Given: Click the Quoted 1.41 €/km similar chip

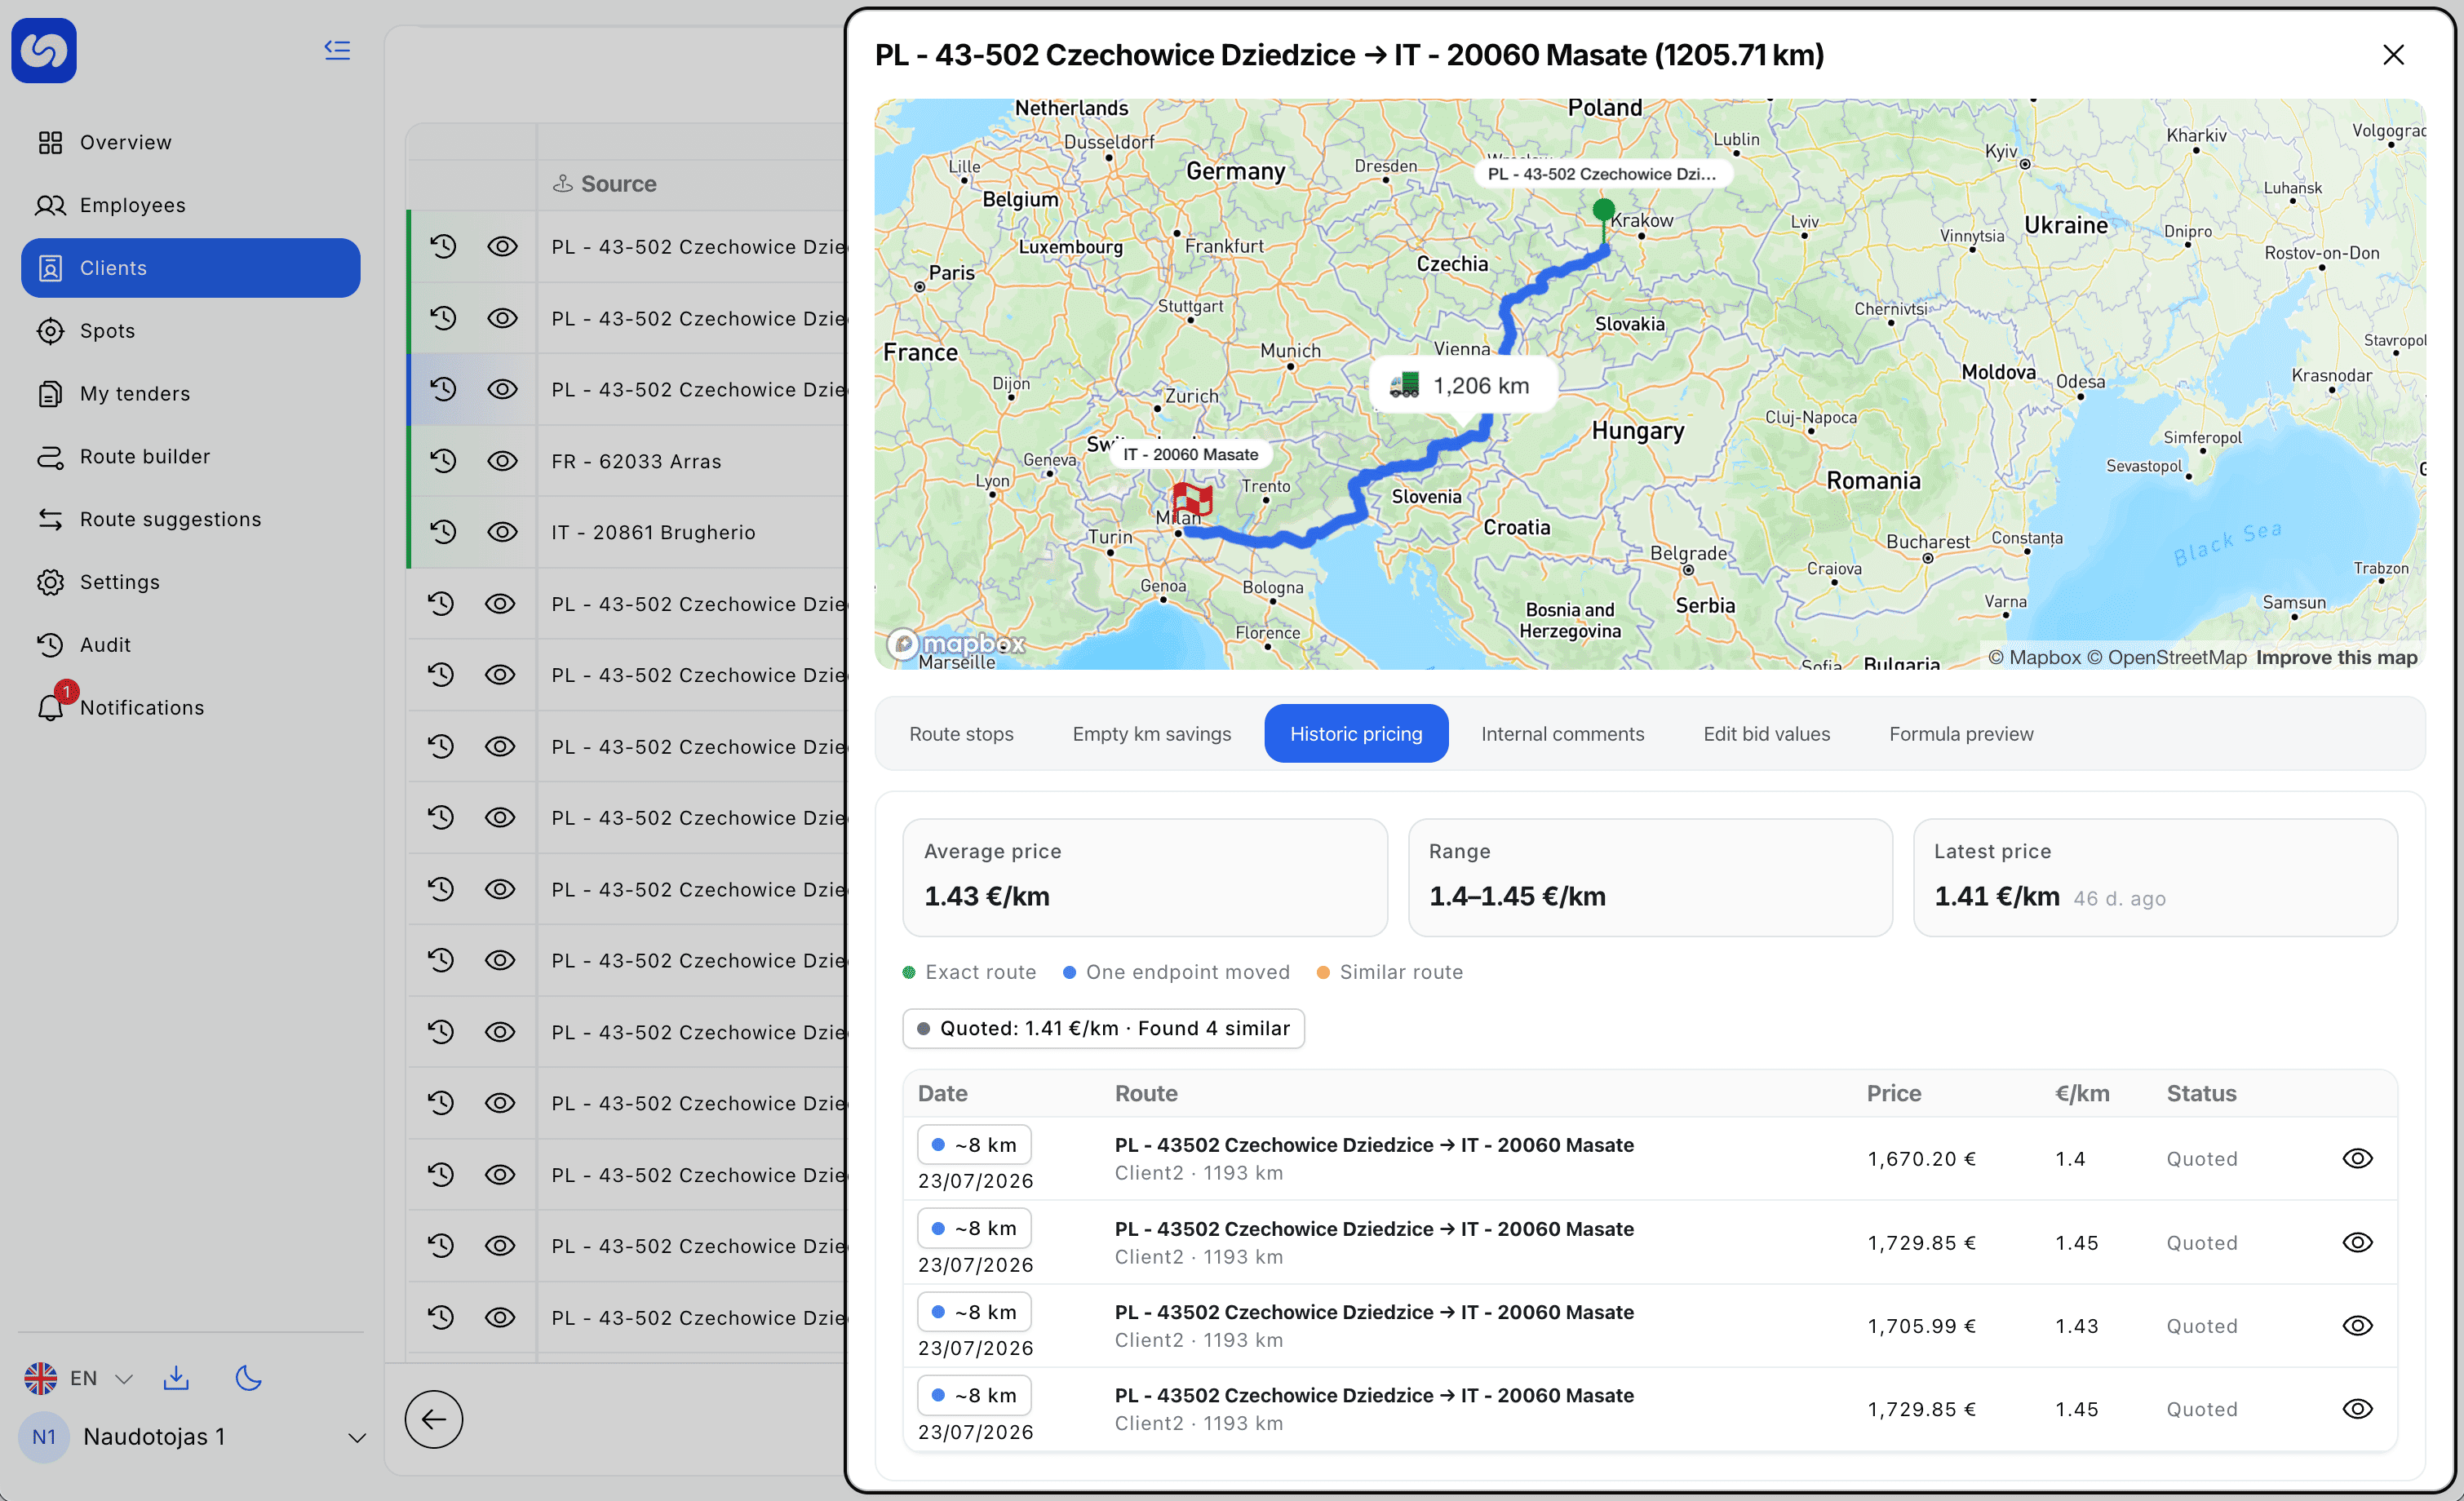Looking at the screenshot, I should coord(1103,1028).
